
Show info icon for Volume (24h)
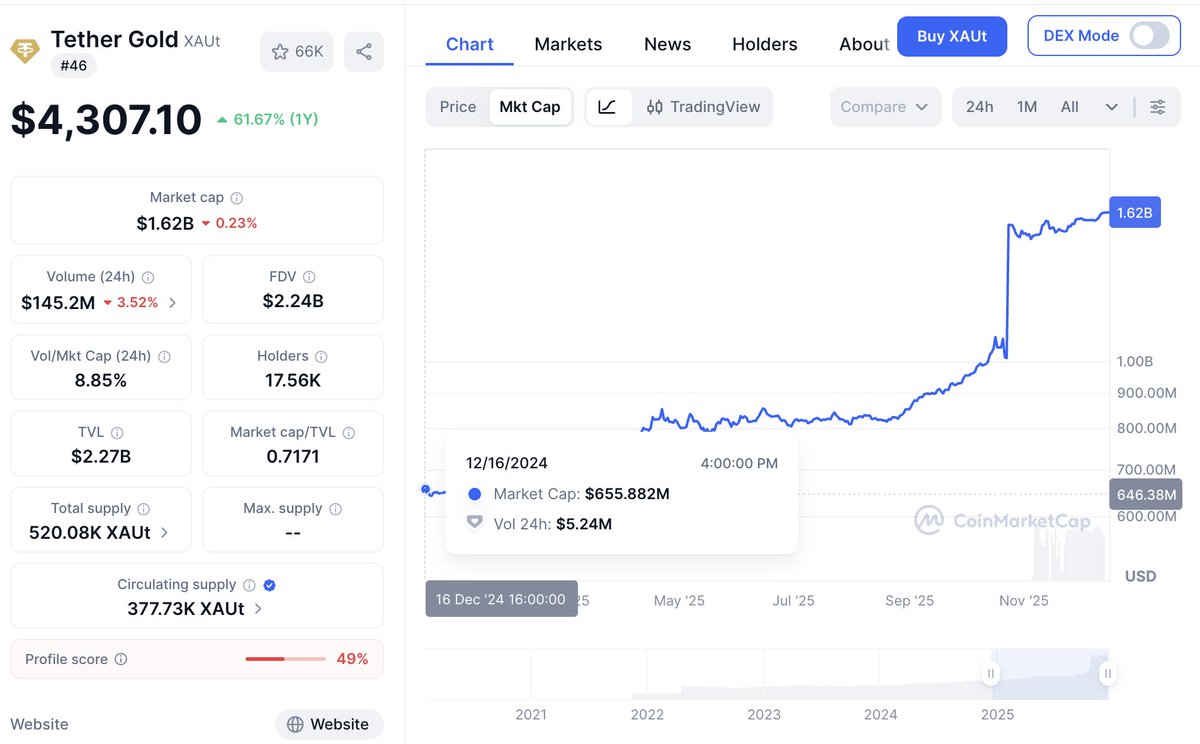pos(148,277)
